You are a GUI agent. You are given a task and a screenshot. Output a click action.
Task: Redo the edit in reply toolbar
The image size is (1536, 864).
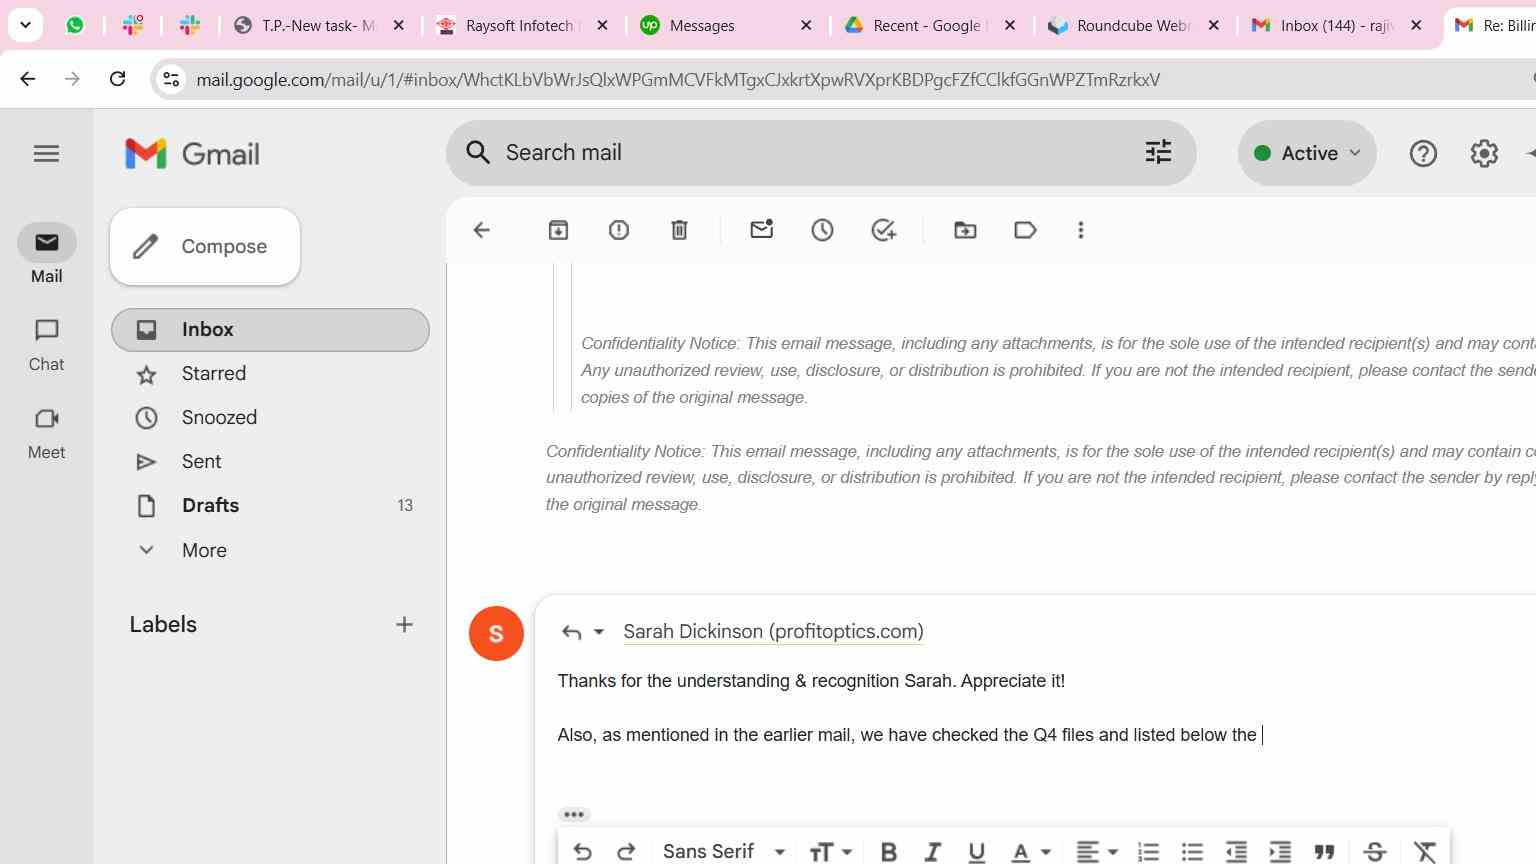[x=626, y=851]
